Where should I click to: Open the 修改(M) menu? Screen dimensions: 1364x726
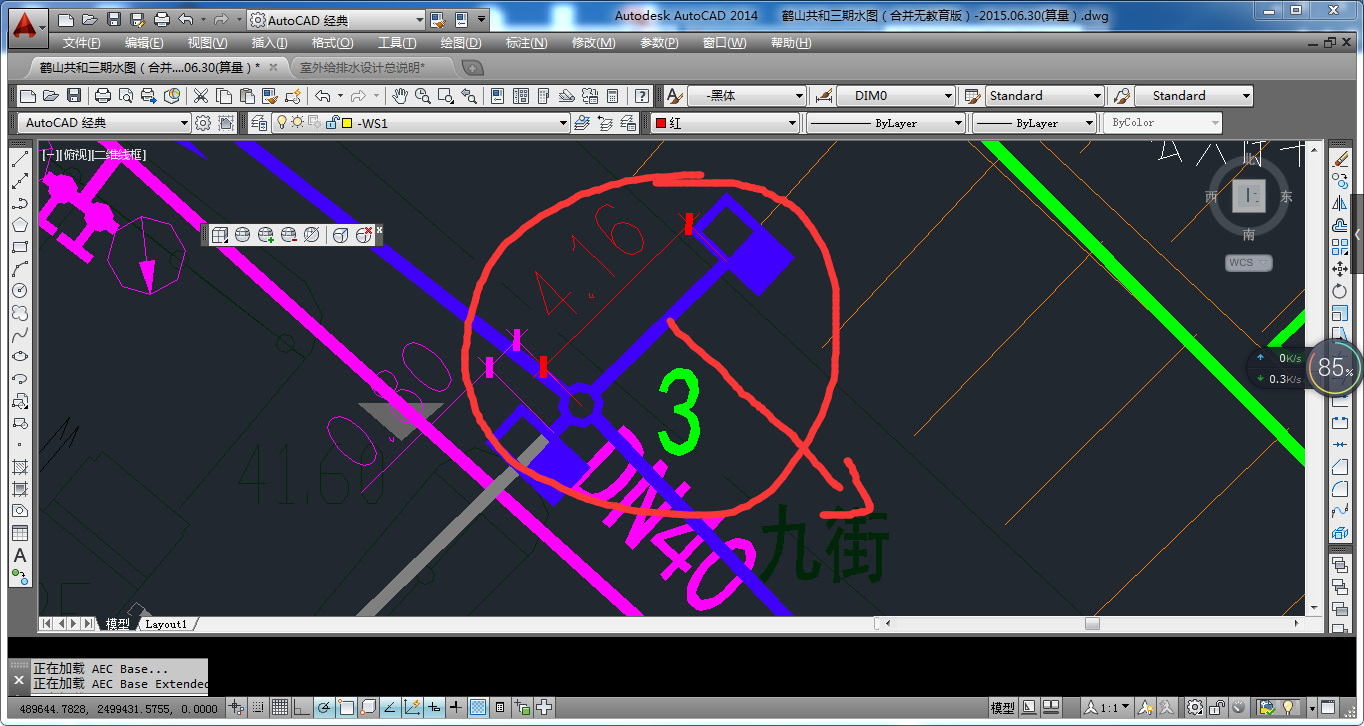click(593, 43)
